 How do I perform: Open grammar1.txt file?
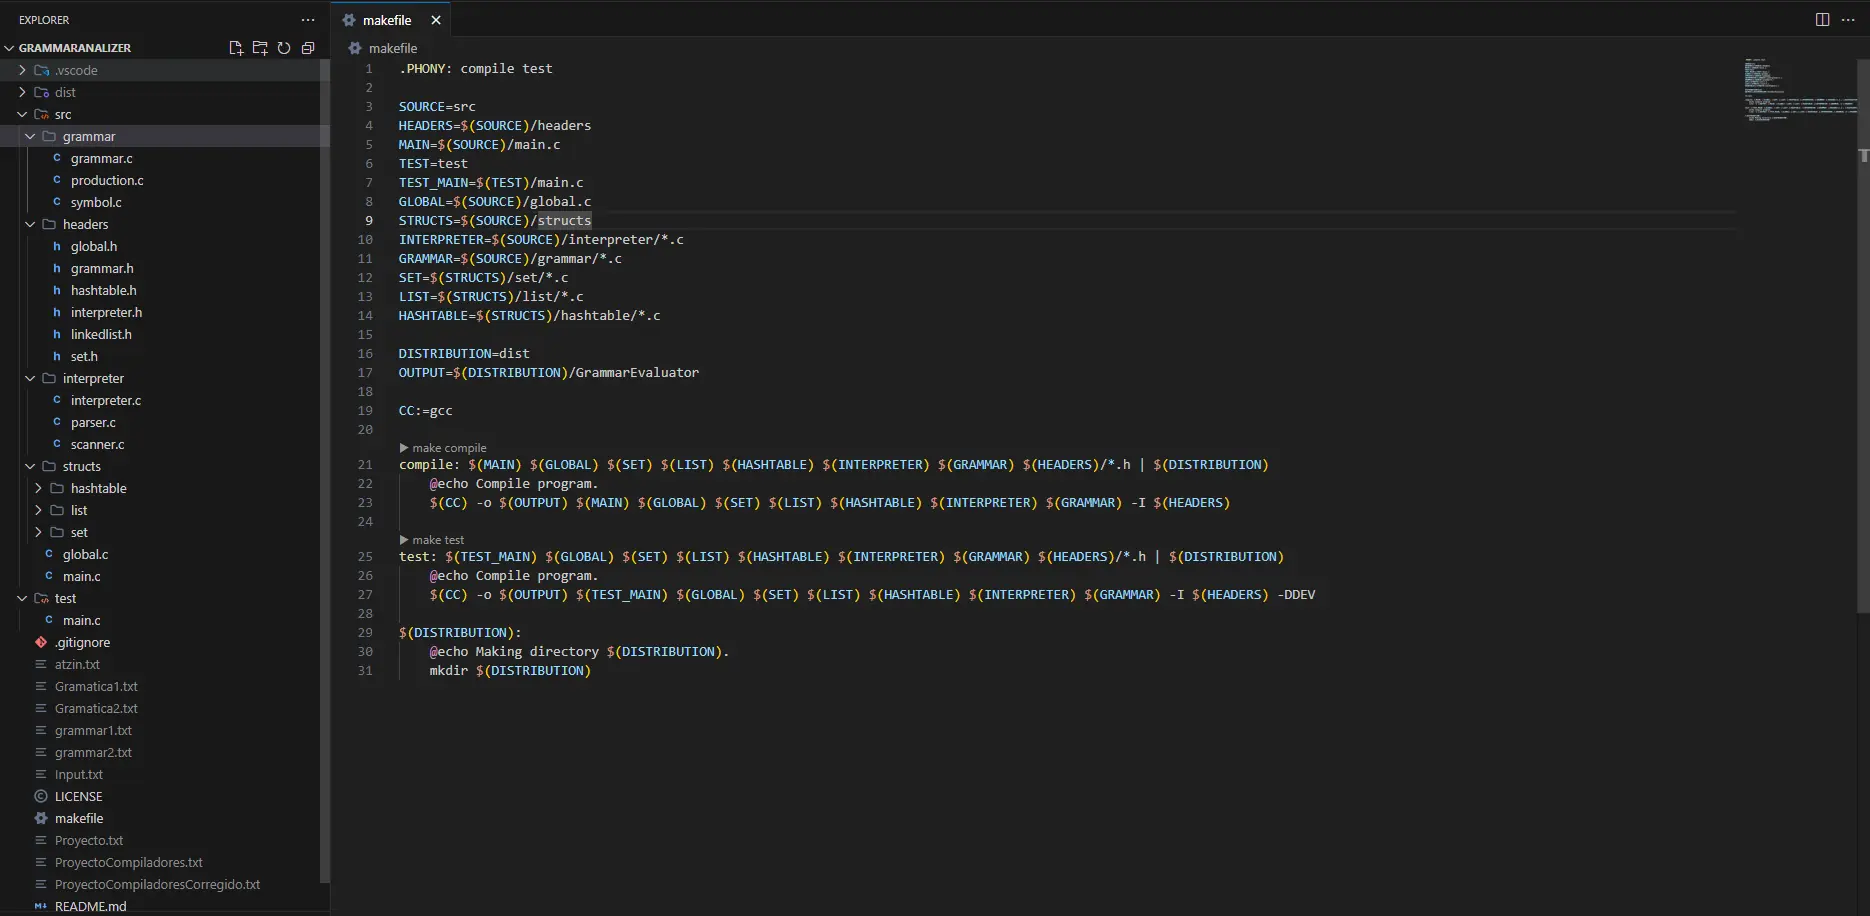pos(165,730)
